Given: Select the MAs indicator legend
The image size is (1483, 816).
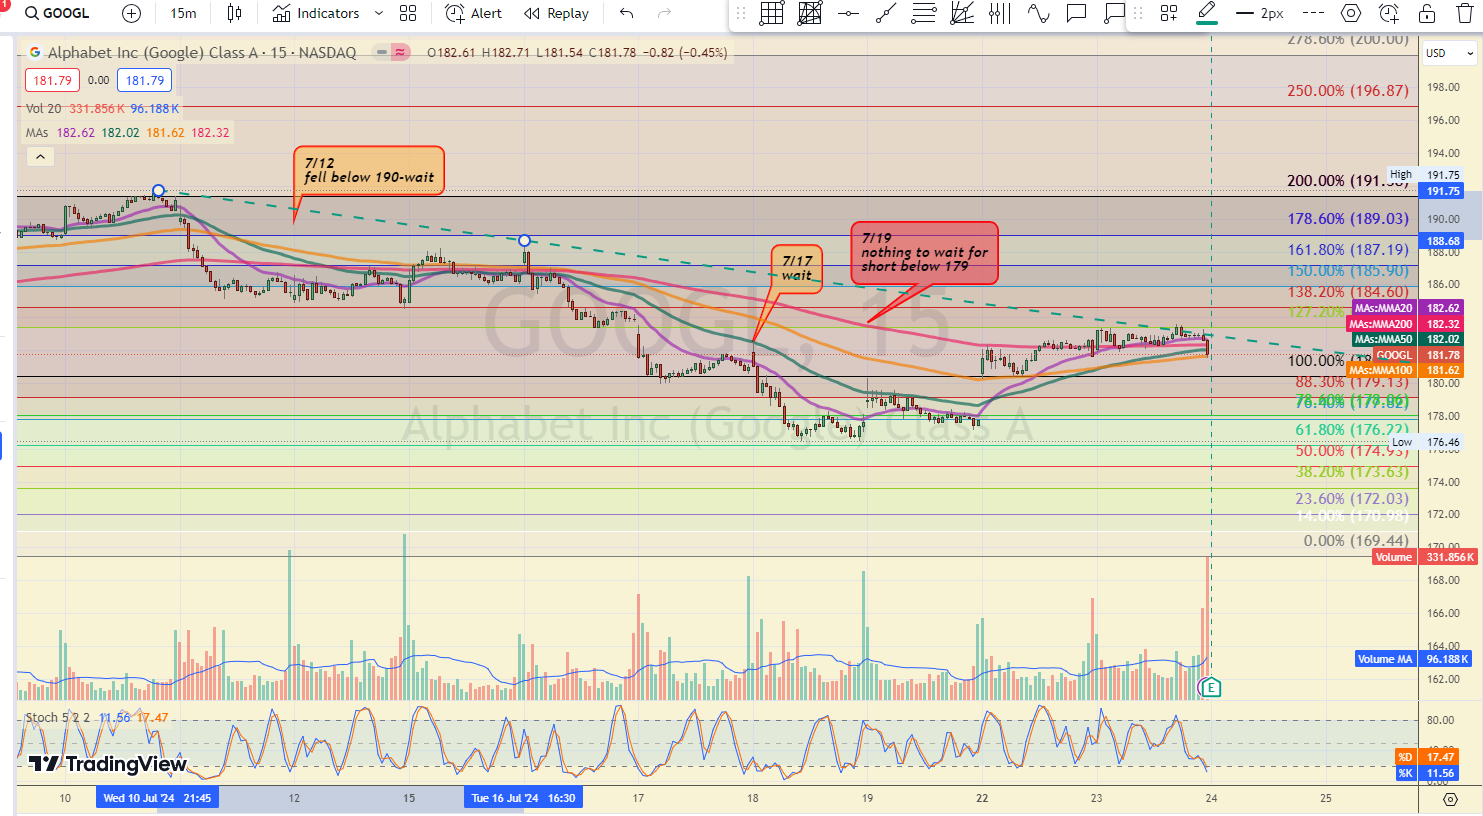Looking at the screenshot, I should (x=37, y=132).
